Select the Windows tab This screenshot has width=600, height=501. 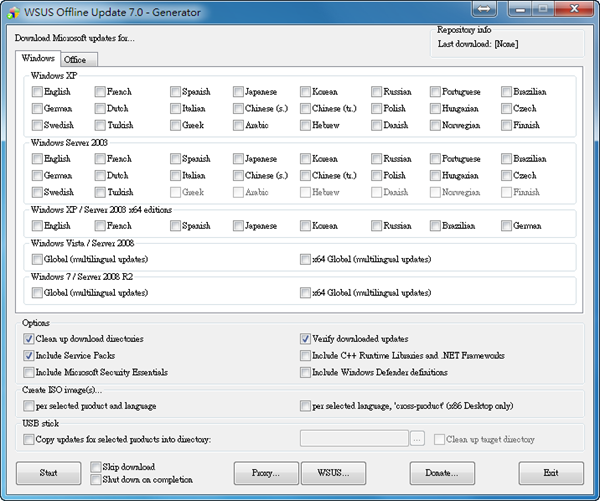(x=38, y=58)
